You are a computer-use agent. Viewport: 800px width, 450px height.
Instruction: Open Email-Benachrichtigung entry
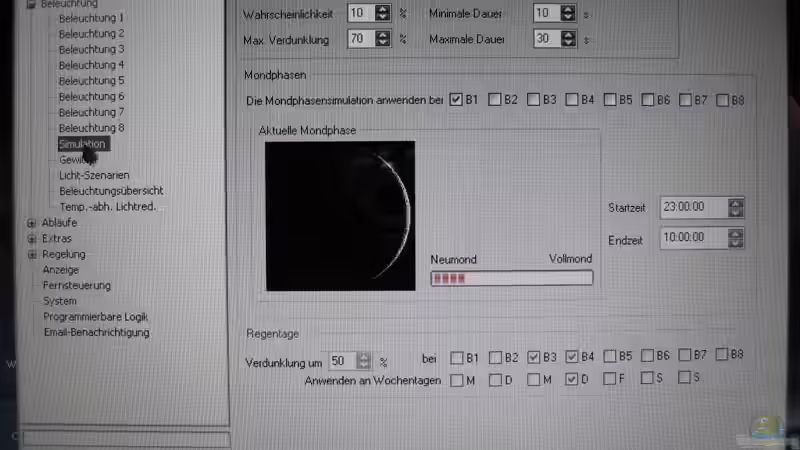pos(96,333)
